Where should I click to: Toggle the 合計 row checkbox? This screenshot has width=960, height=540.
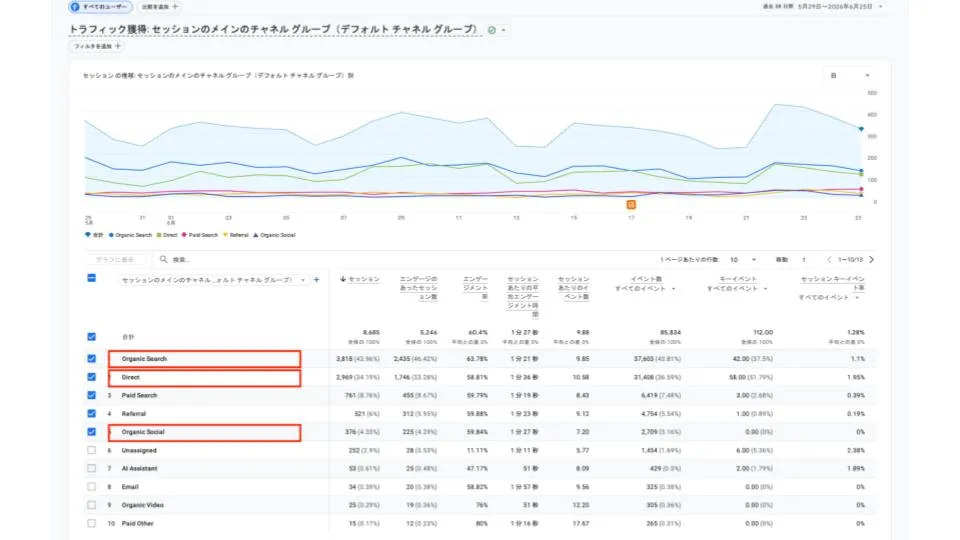[91, 337]
